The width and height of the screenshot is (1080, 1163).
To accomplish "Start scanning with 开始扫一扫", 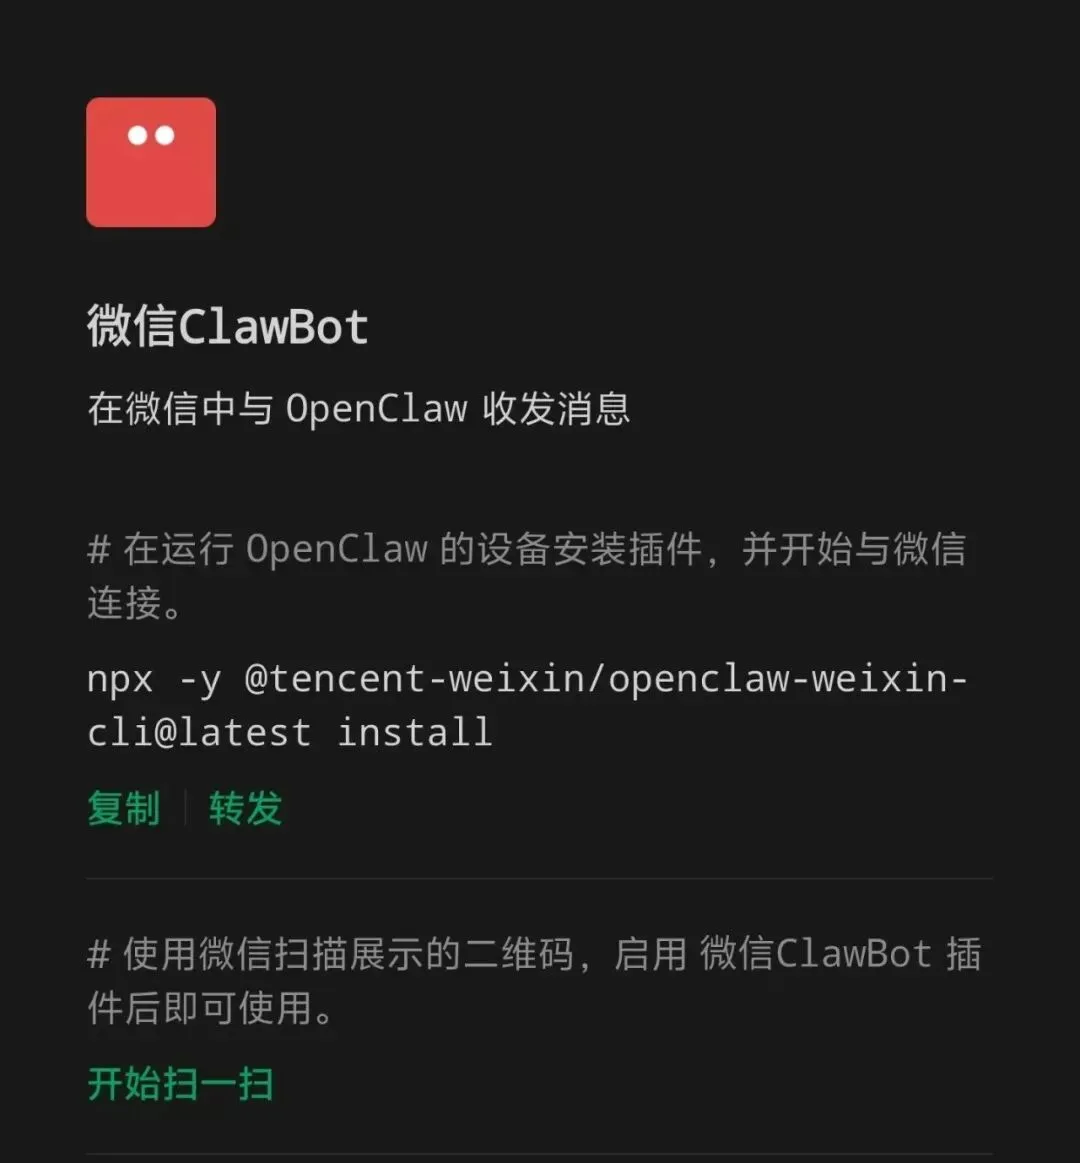I will (x=180, y=1084).
